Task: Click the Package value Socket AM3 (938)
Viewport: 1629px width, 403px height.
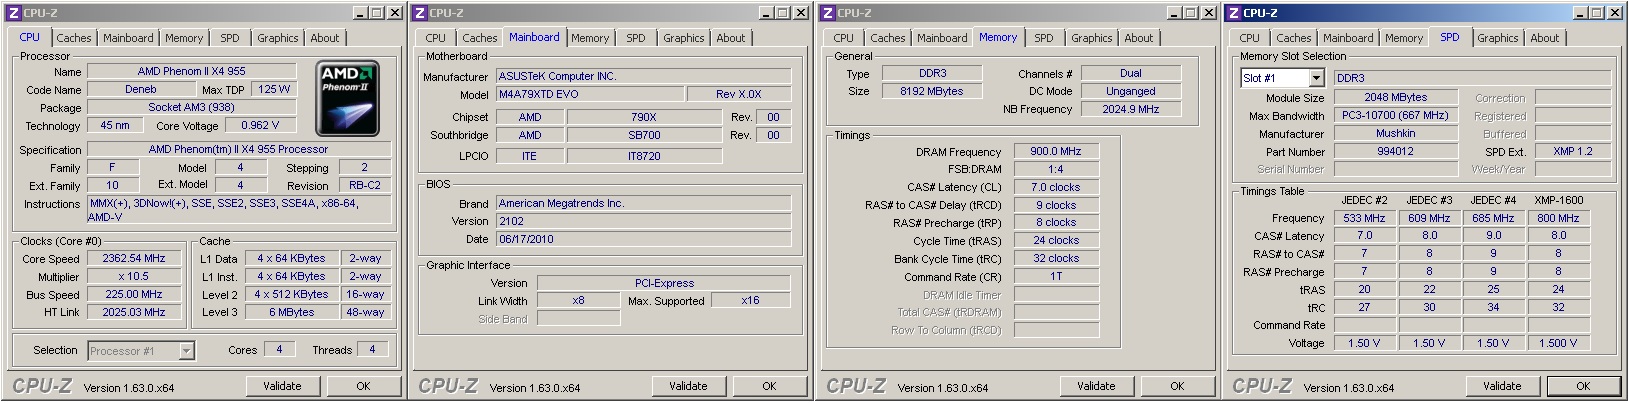Action: point(192,107)
